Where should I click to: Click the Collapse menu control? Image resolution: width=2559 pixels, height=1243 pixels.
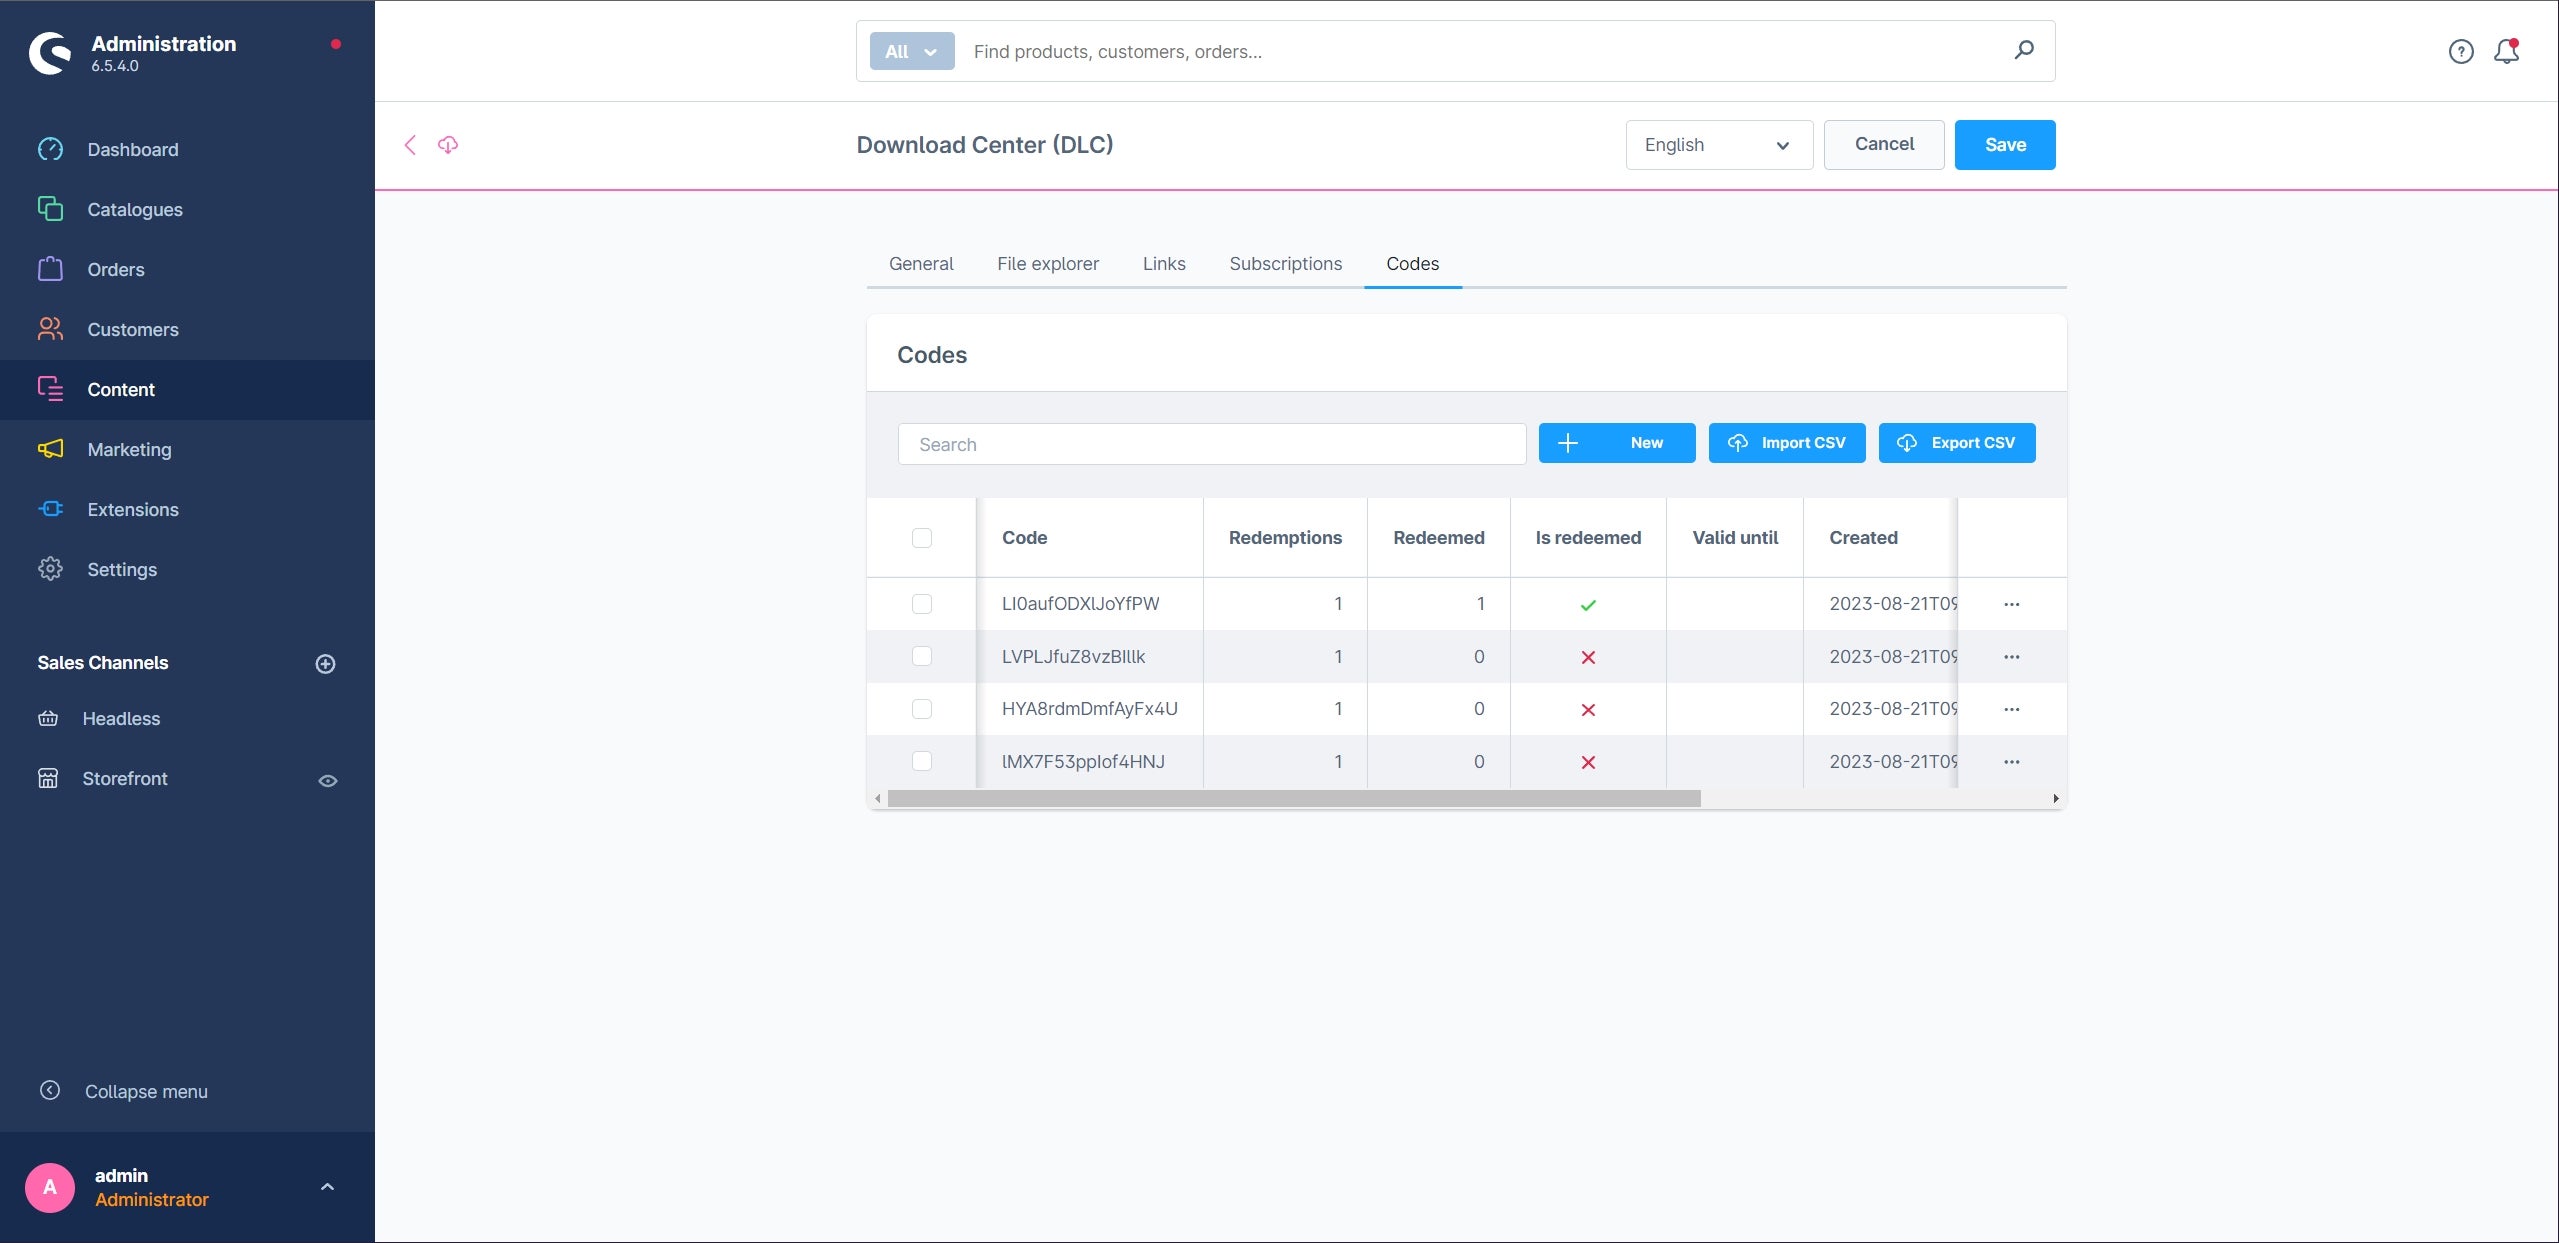(123, 1091)
